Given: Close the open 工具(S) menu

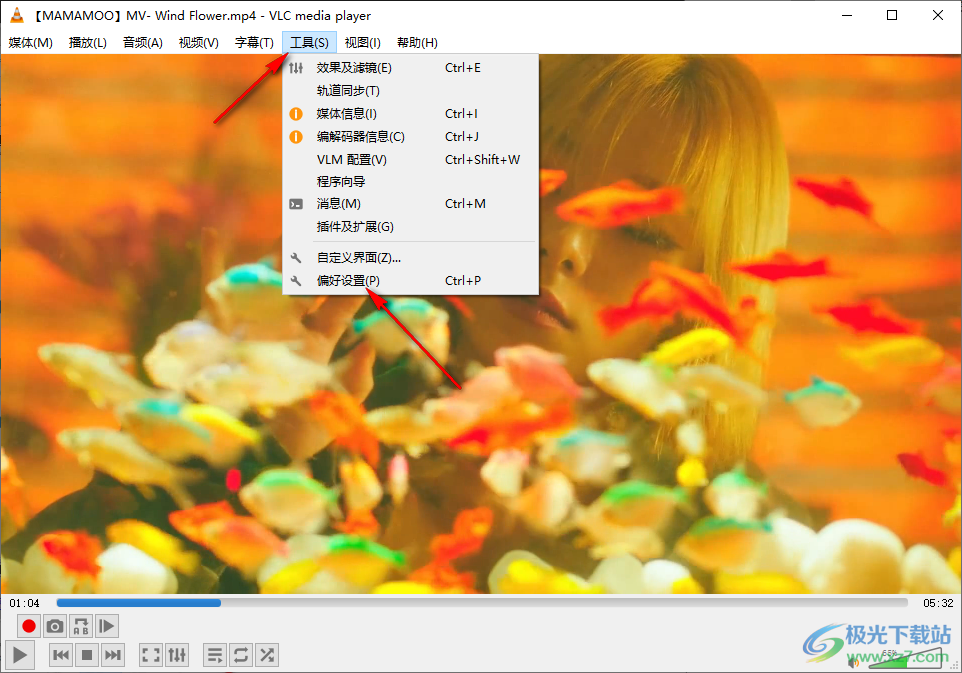Looking at the screenshot, I should [x=309, y=42].
